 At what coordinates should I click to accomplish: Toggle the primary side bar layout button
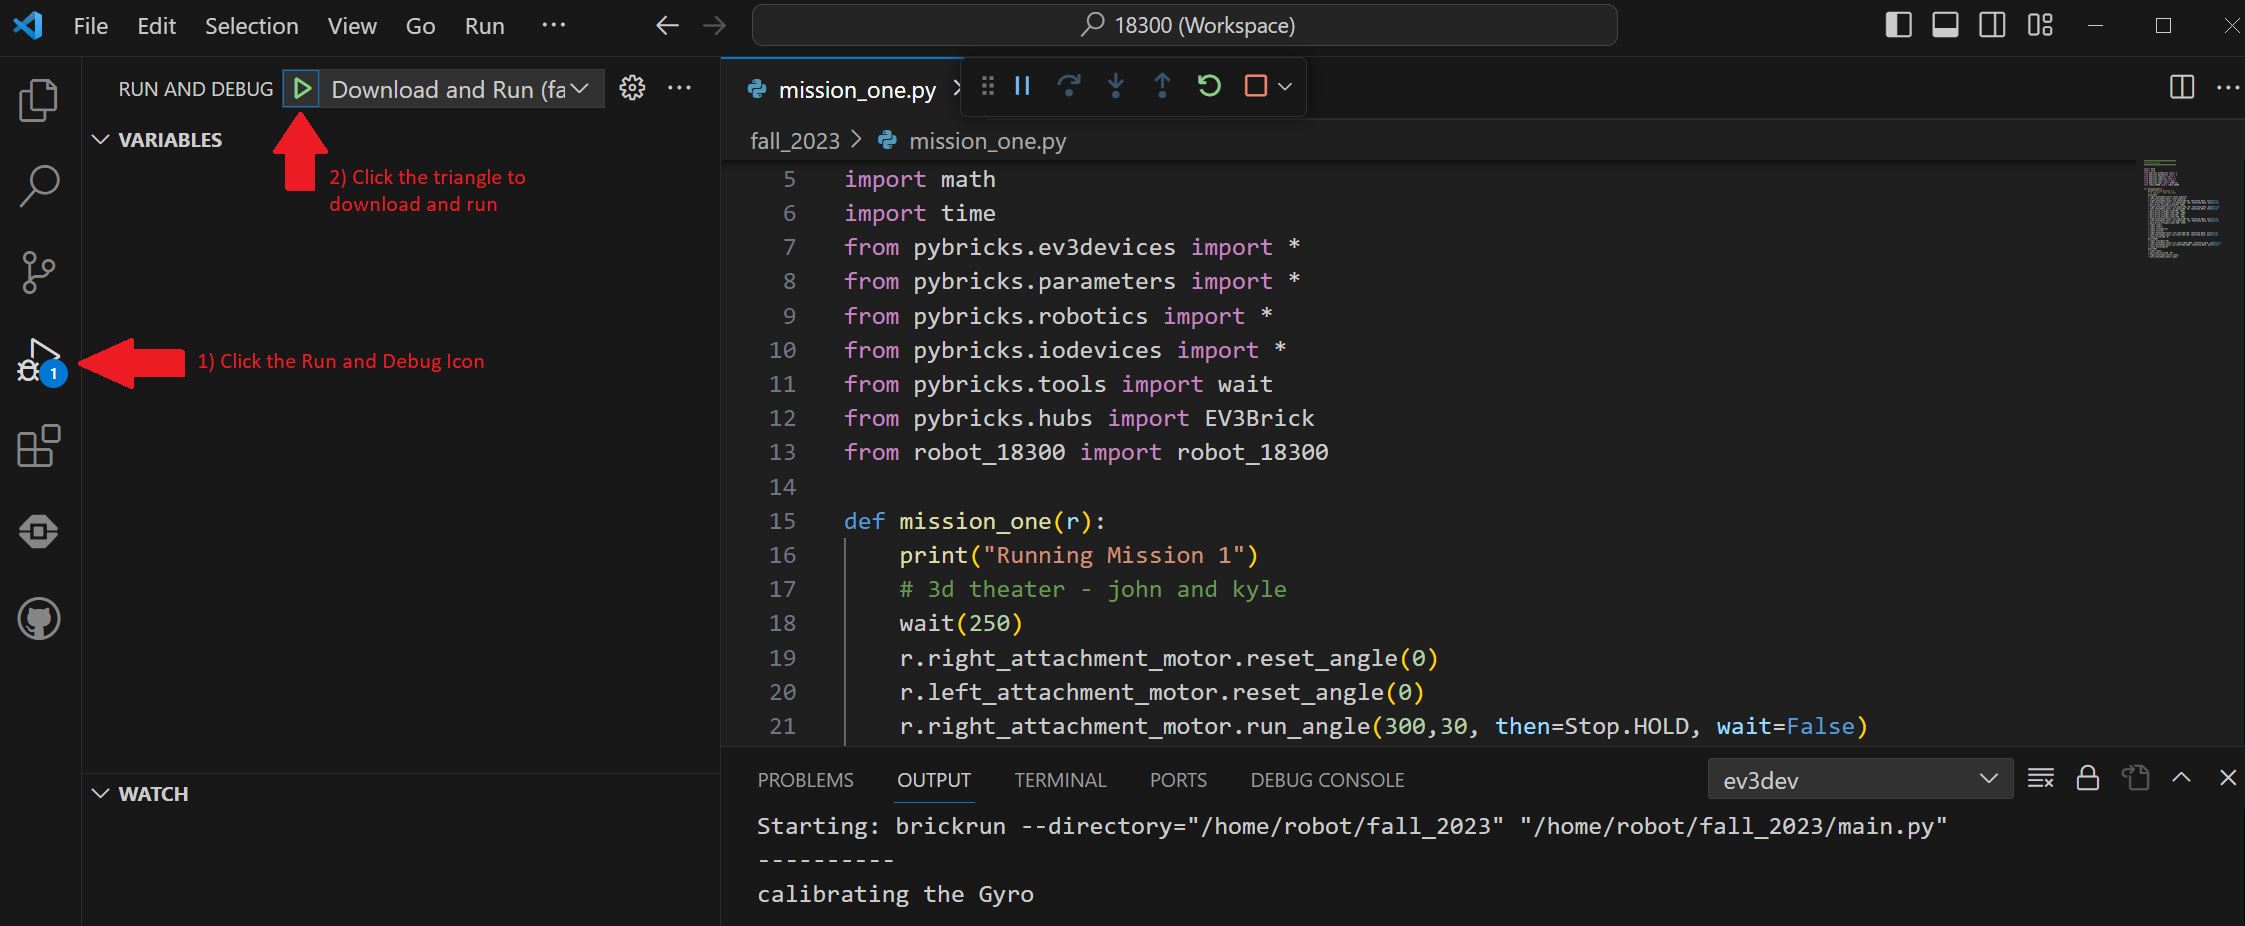pyautogui.click(x=1898, y=25)
